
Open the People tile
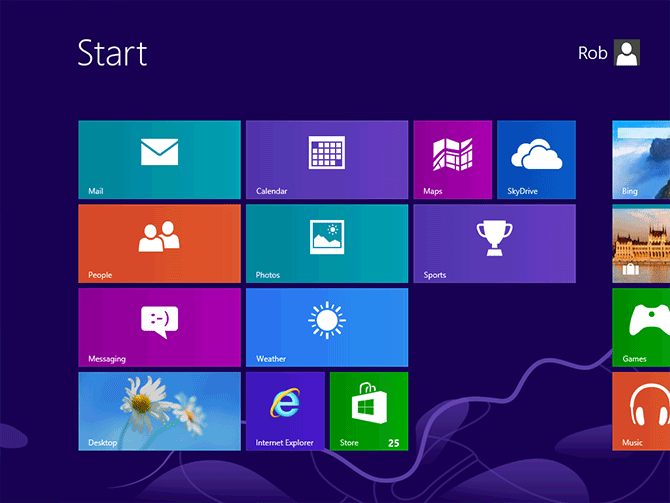click(x=159, y=243)
